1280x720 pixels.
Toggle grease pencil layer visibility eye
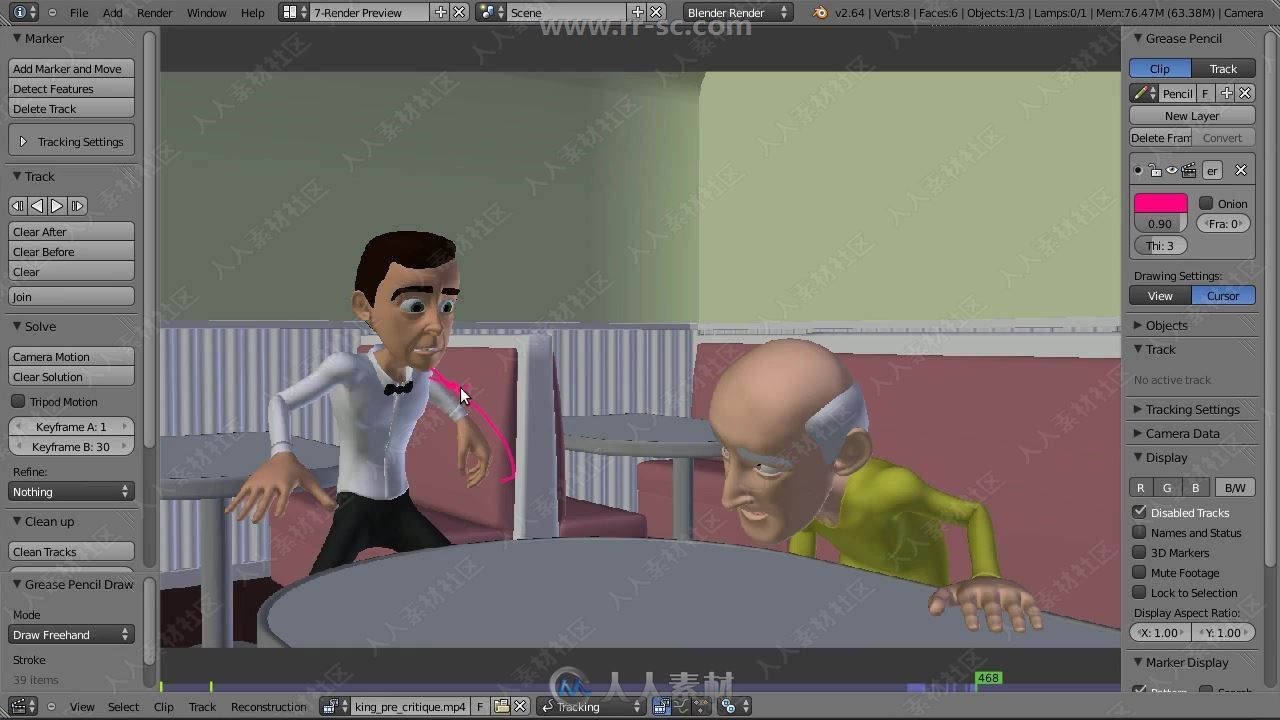coord(1172,171)
